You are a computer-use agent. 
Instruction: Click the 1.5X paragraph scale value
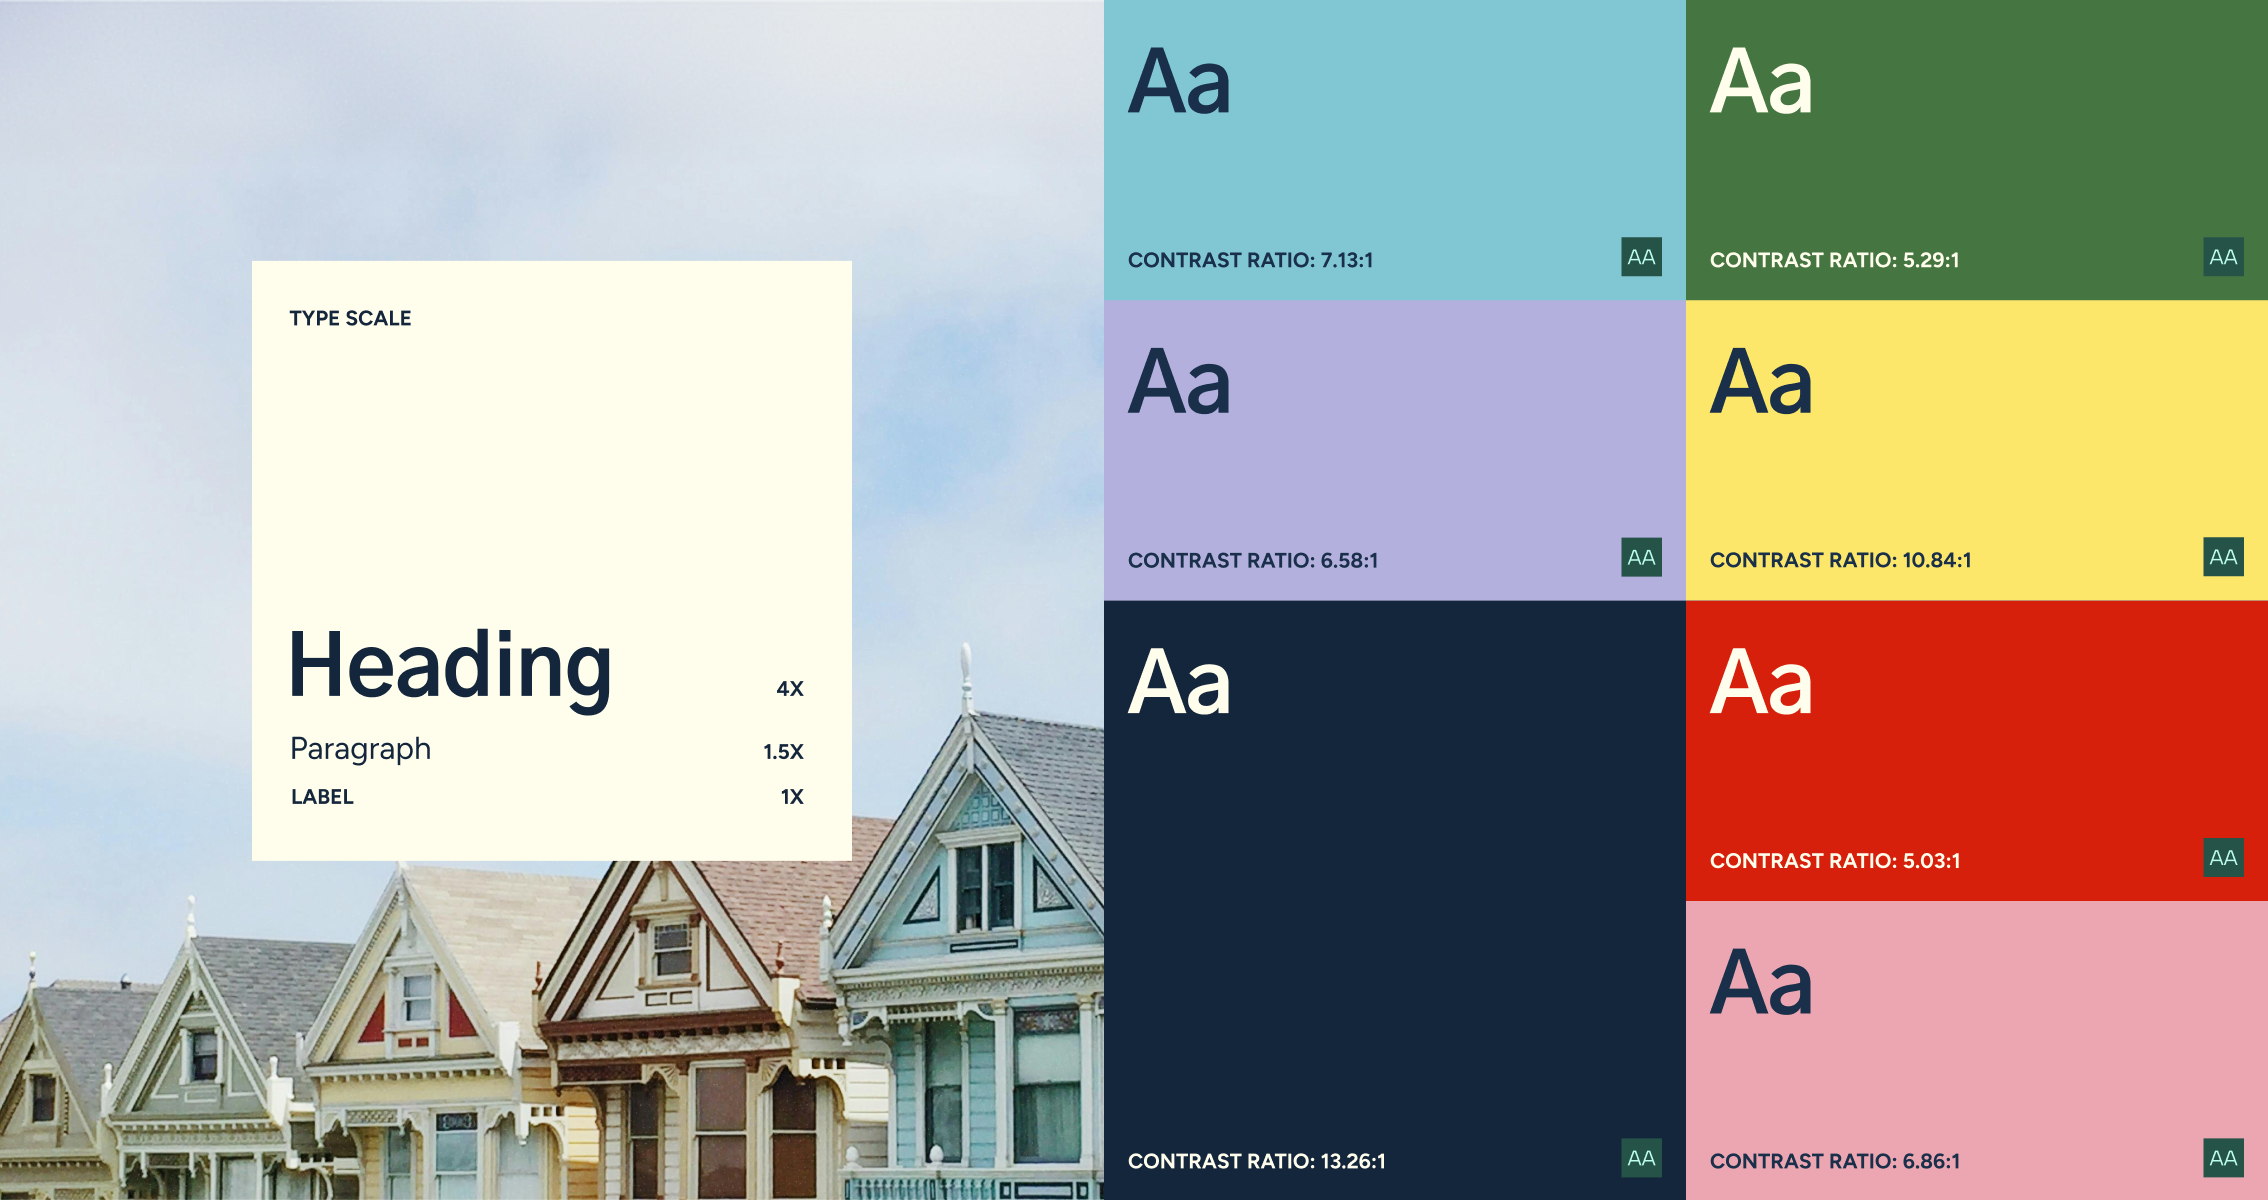pyautogui.click(x=783, y=751)
